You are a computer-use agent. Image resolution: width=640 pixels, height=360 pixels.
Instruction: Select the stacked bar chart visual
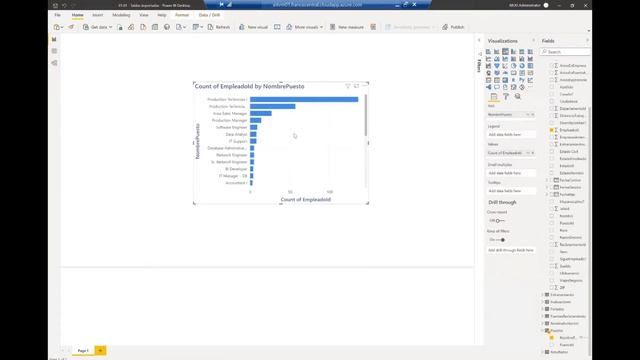coord(488,51)
